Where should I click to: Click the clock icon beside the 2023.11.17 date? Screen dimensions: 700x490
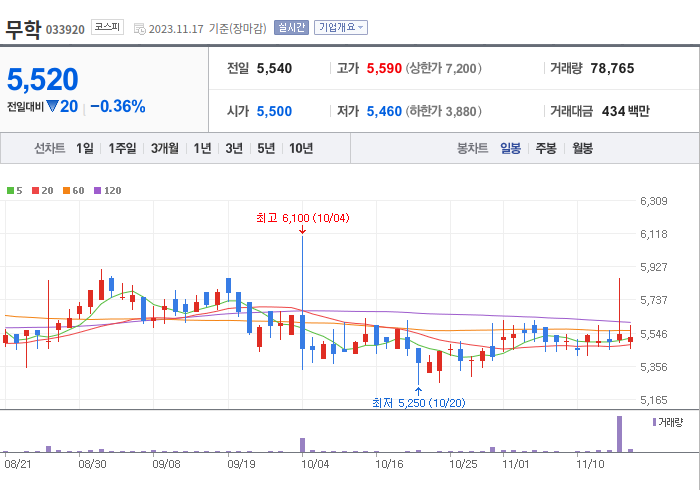pos(140,29)
